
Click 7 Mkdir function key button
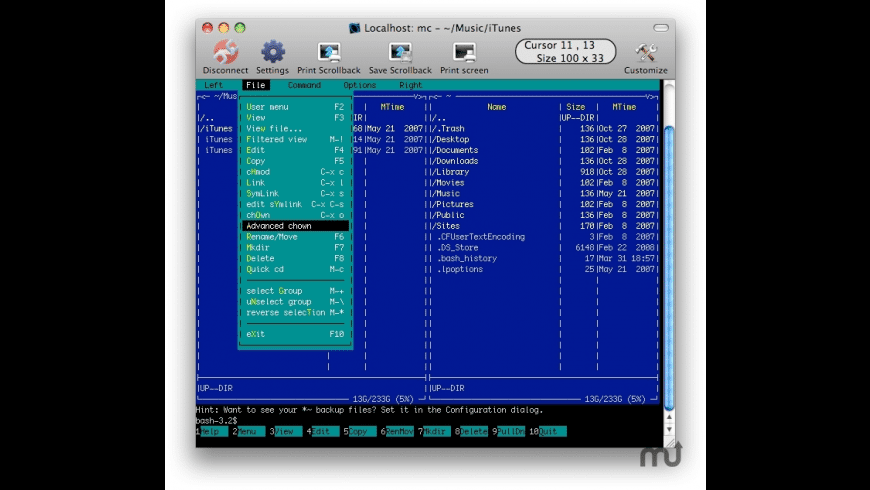434,431
